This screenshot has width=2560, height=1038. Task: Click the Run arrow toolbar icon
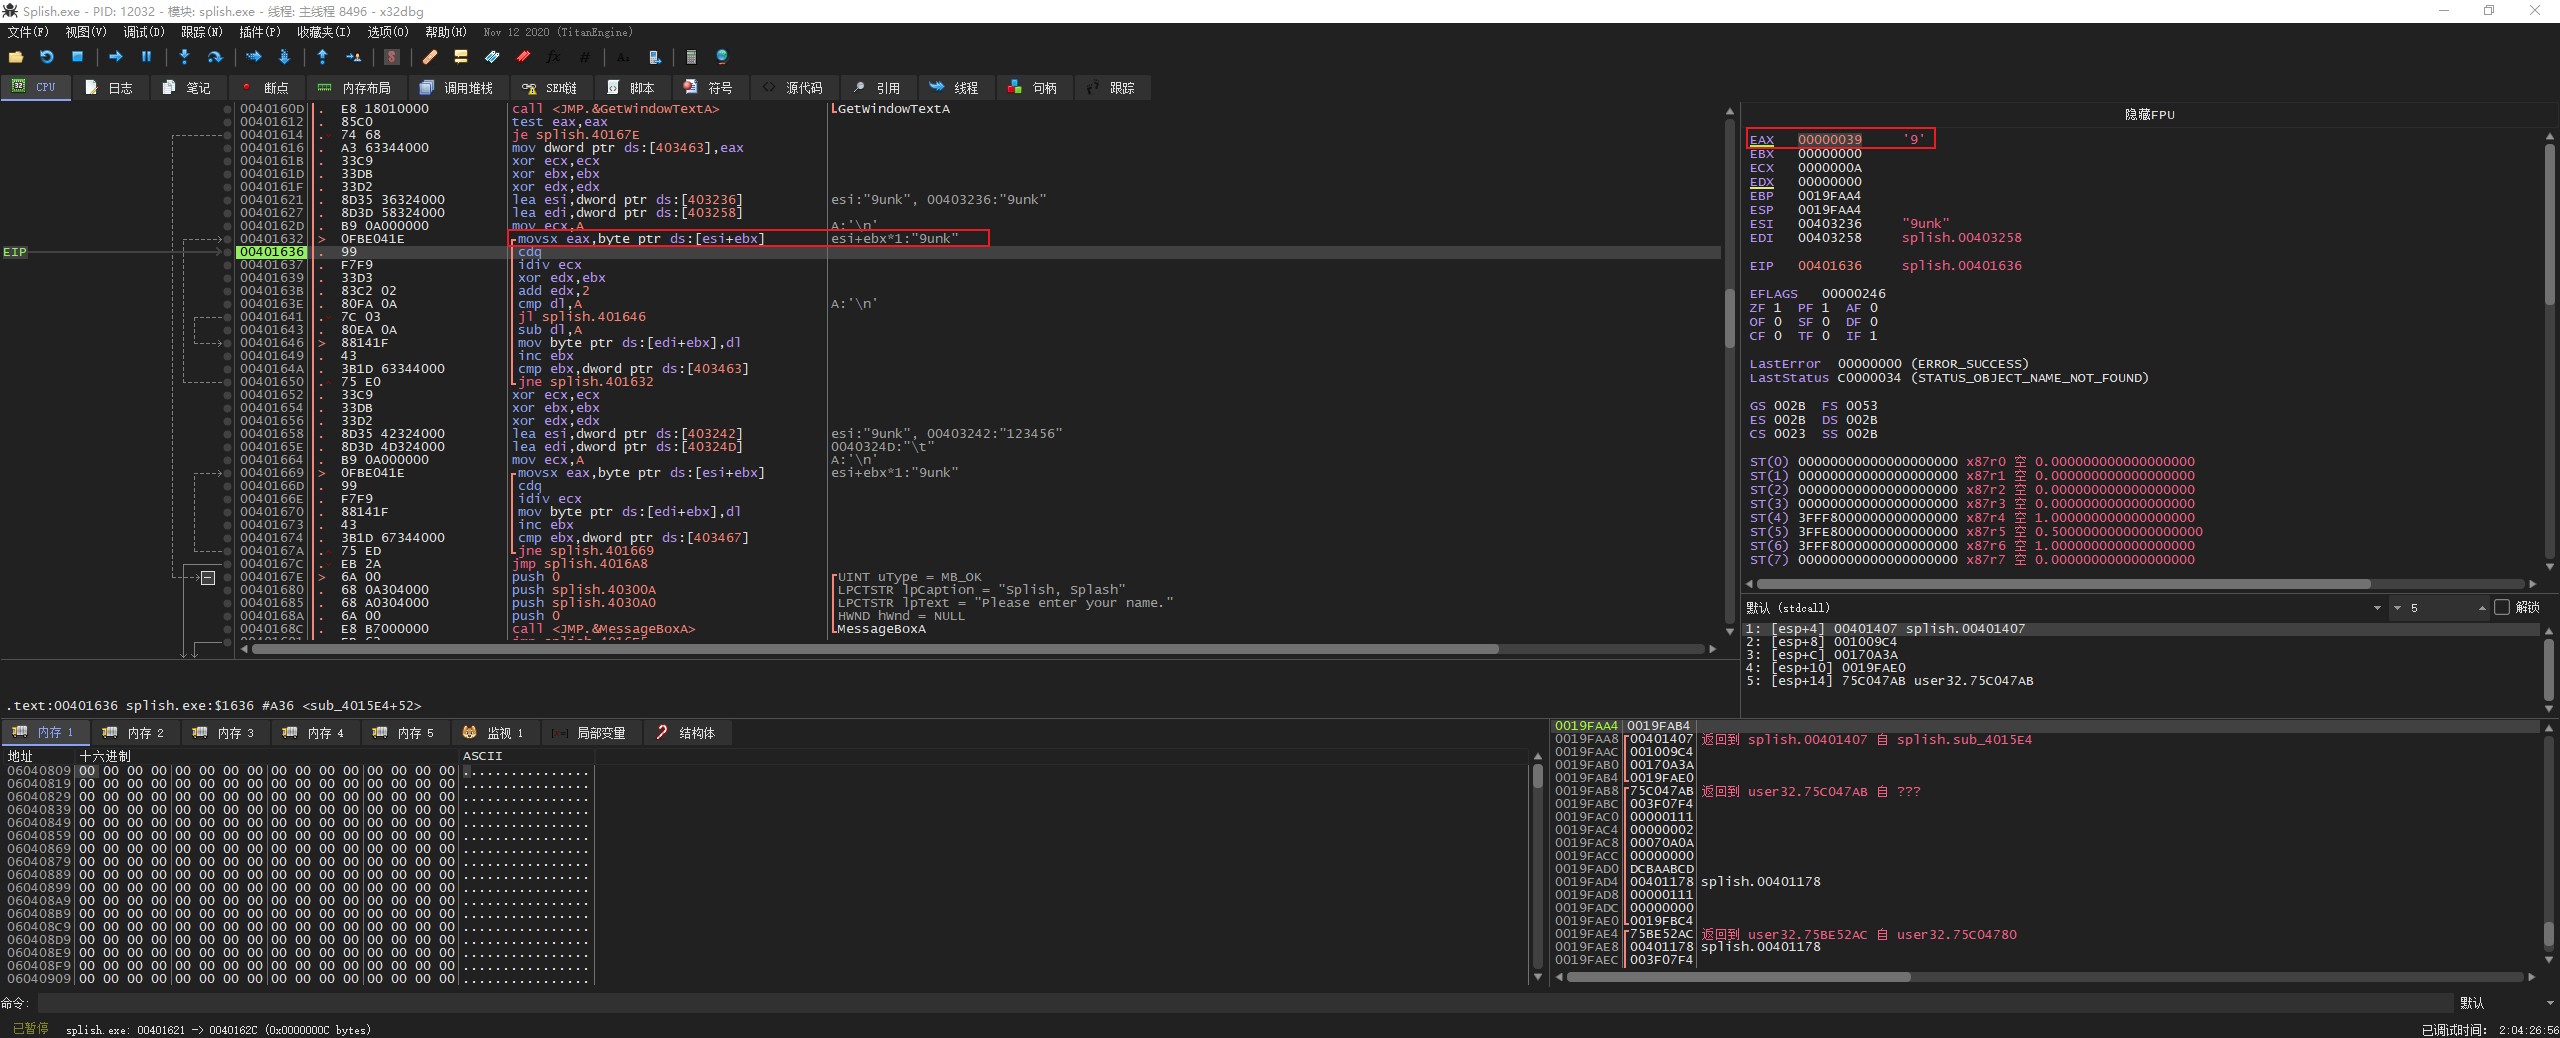click(115, 57)
